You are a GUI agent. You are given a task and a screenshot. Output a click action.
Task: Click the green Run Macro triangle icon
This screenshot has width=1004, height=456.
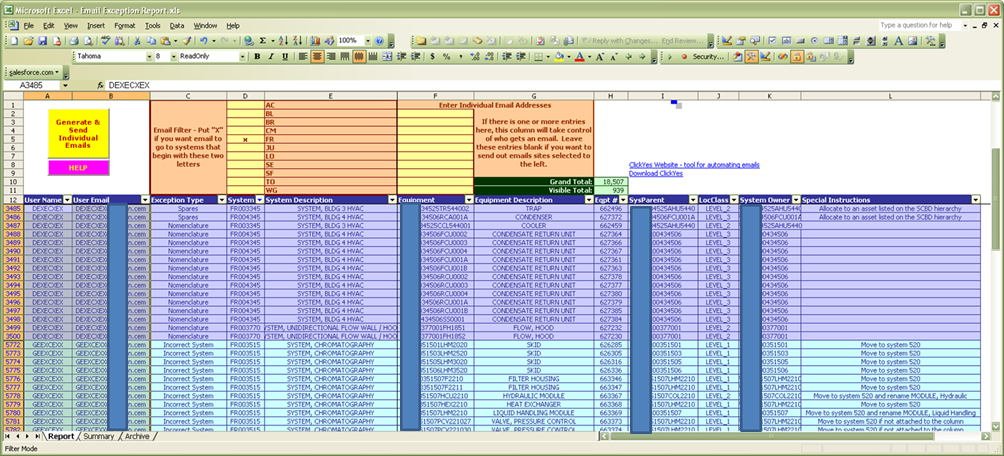pos(670,56)
